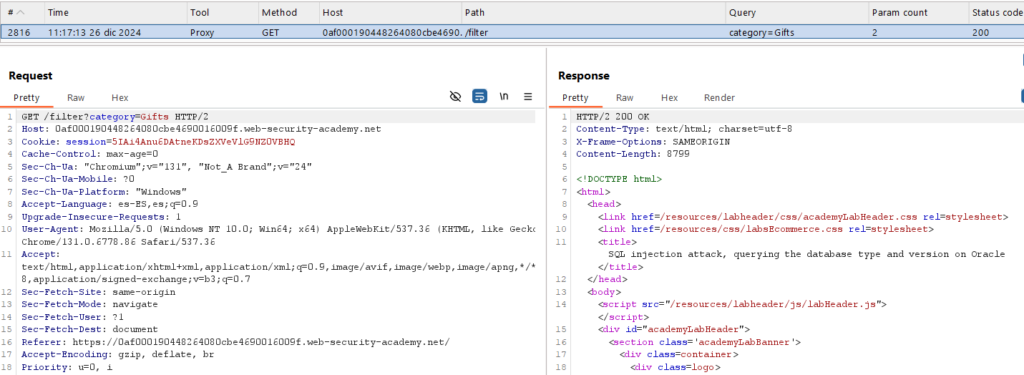Click the Proxy cell in the Tool column
Screen dimensions: 1024x375
point(201,32)
